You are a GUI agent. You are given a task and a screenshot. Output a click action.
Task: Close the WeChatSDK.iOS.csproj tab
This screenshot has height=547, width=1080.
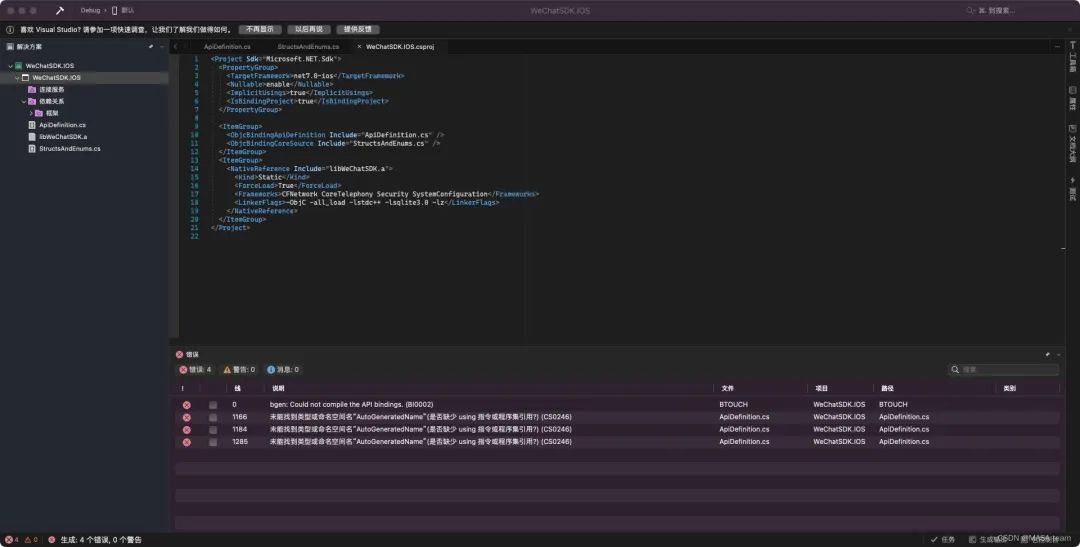pos(360,47)
